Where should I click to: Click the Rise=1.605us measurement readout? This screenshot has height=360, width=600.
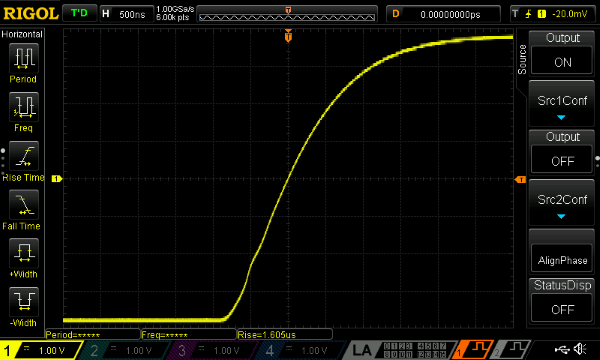click(285, 335)
